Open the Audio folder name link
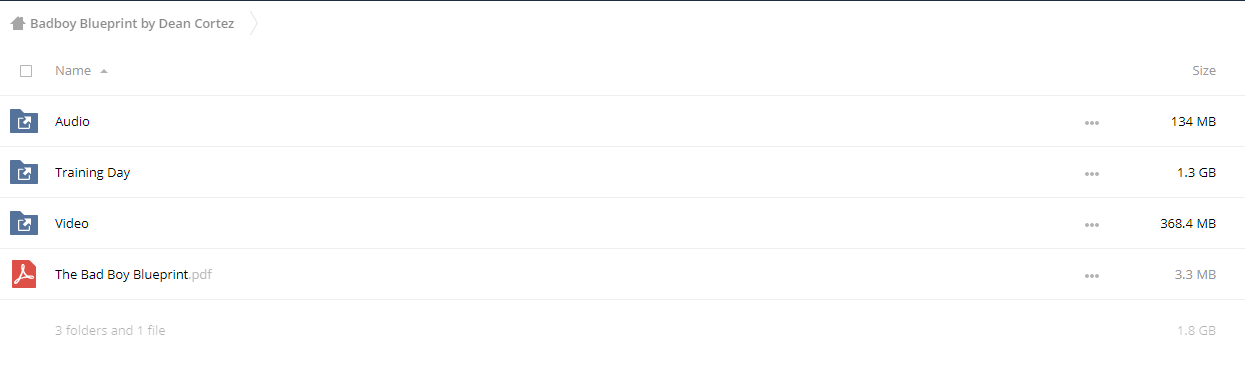The height and width of the screenshot is (376, 1245). 72,122
